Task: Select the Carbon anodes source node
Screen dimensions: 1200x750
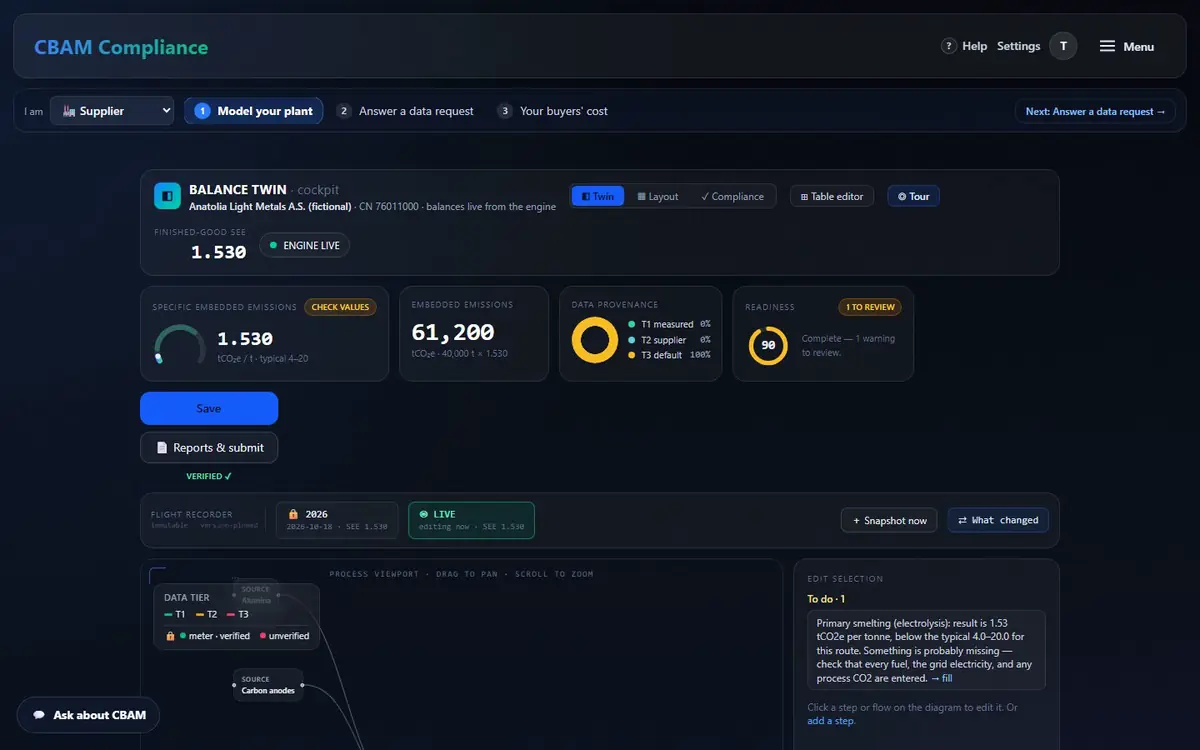Action: click(268, 685)
